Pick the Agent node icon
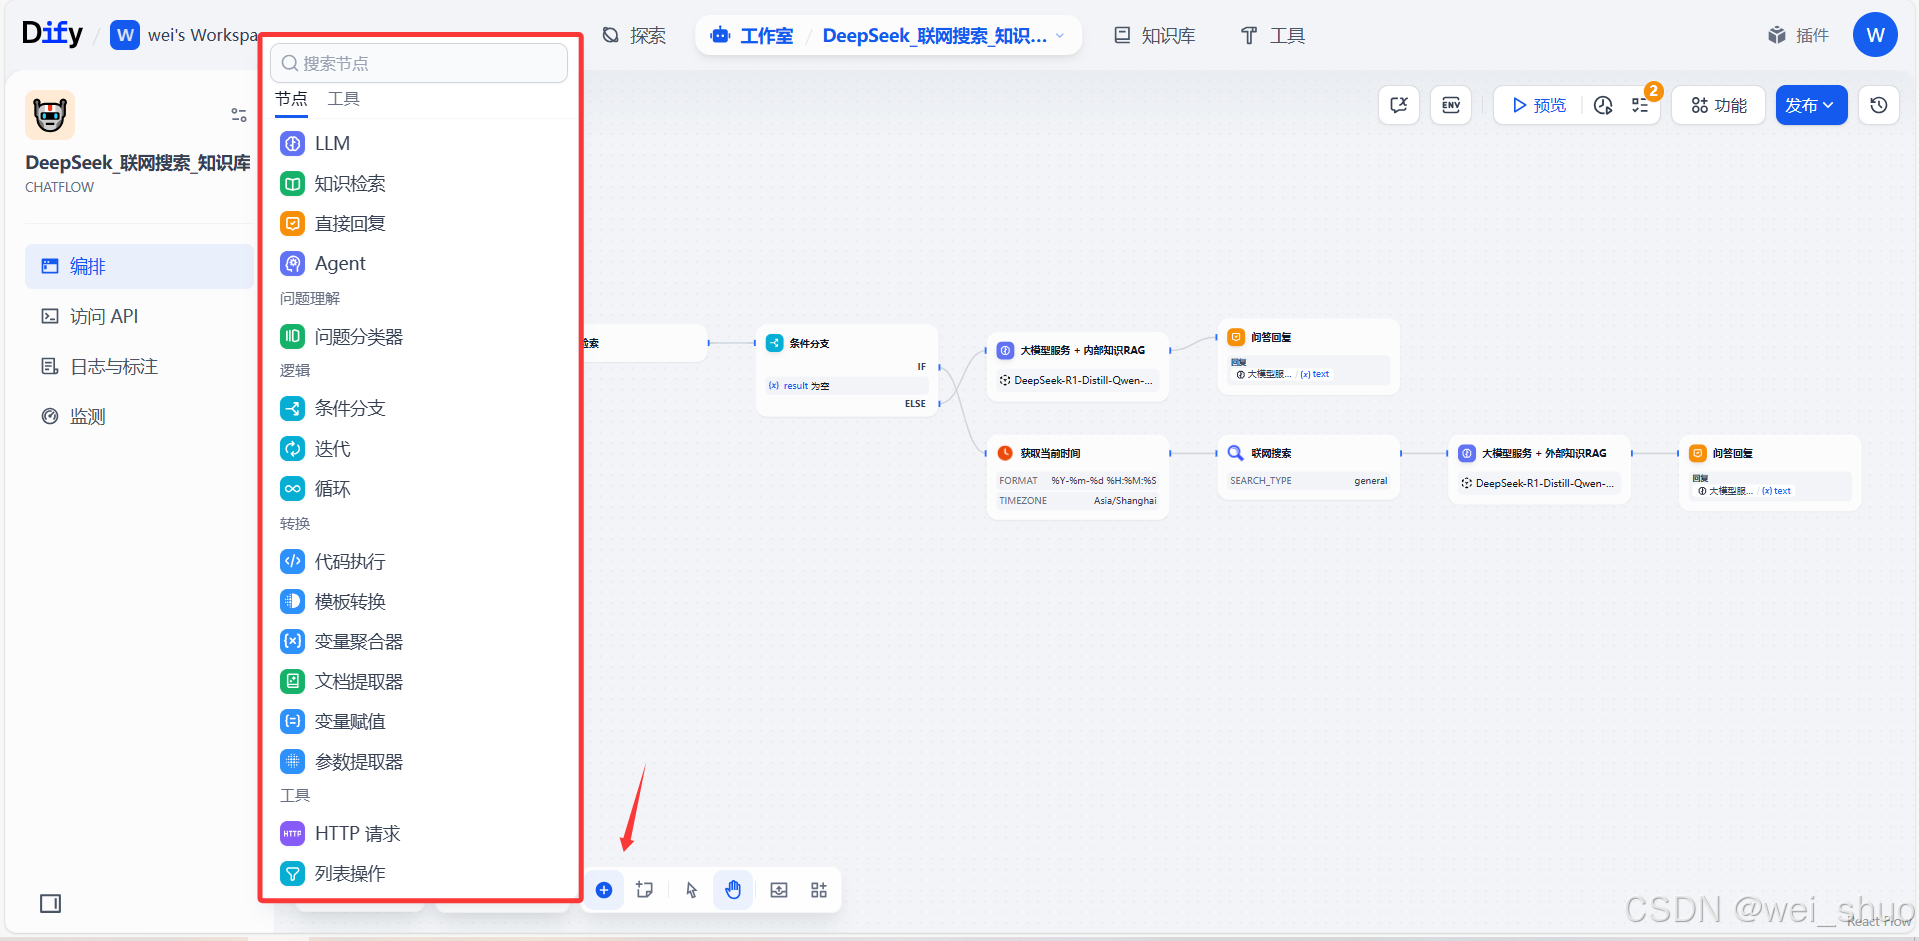 tap(292, 263)
